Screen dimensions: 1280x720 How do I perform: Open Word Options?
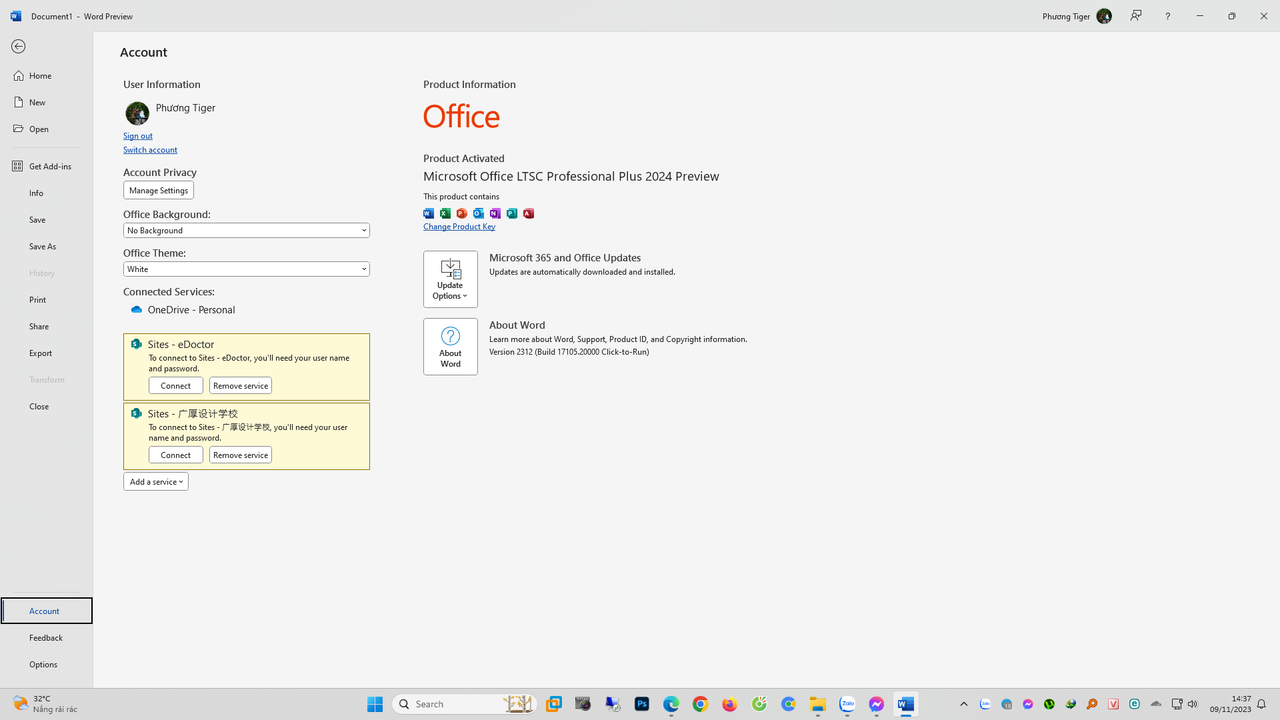(x=46, y=664)
